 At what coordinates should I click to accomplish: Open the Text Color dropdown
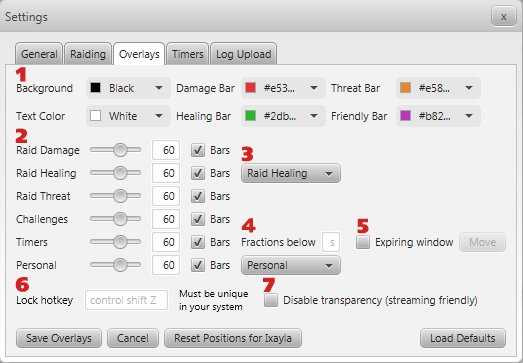coord(128,116)
